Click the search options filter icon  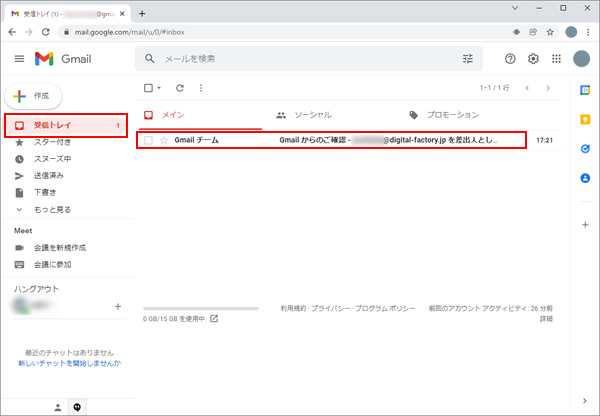click(x=467, y=59)
